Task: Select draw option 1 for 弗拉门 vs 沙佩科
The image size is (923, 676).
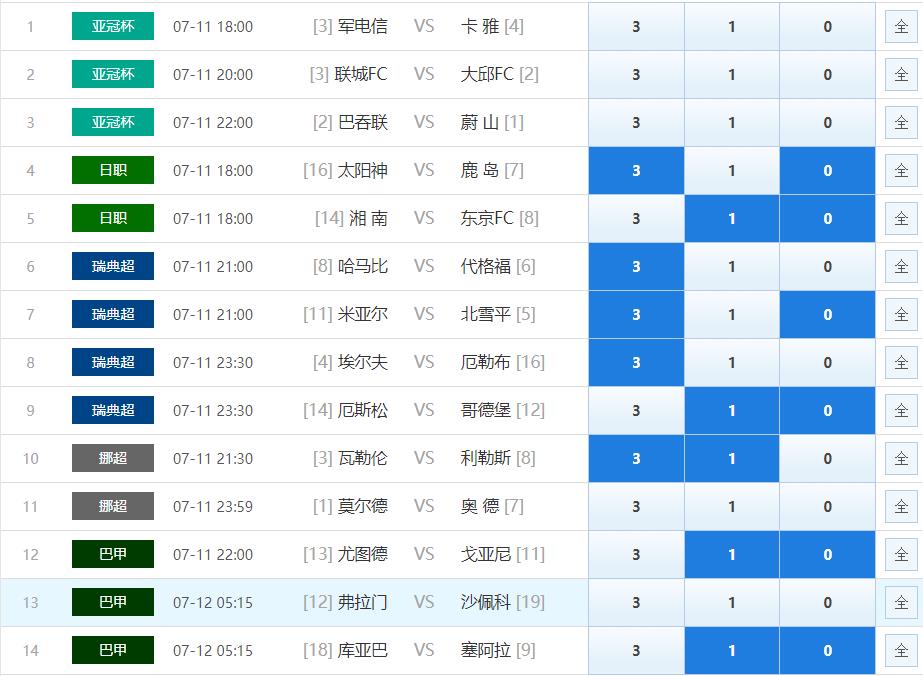Action: click(731, 603)
